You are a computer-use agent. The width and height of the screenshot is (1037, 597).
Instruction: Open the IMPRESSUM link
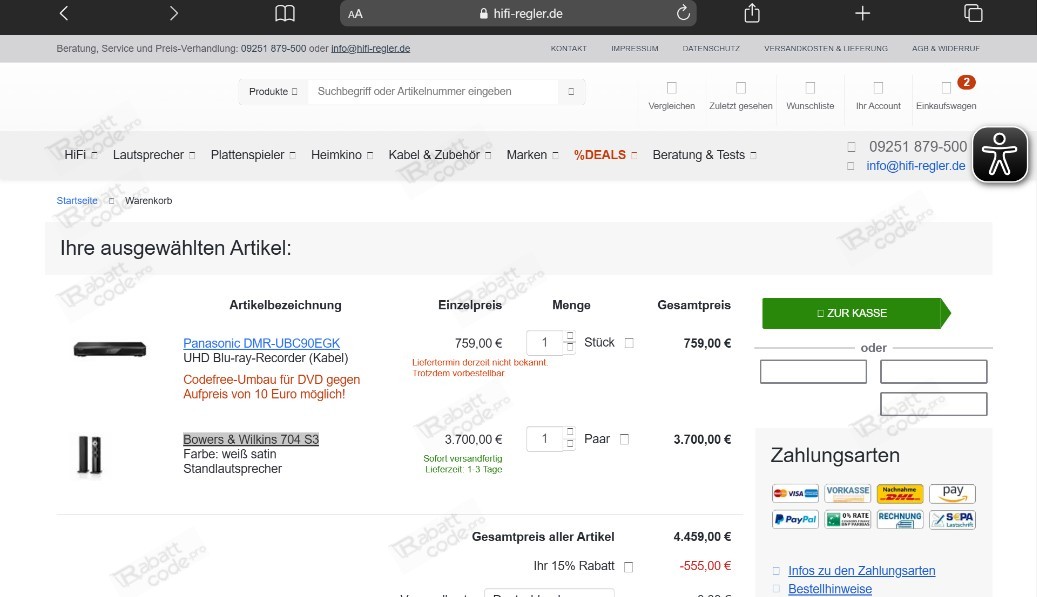(634, 48)
